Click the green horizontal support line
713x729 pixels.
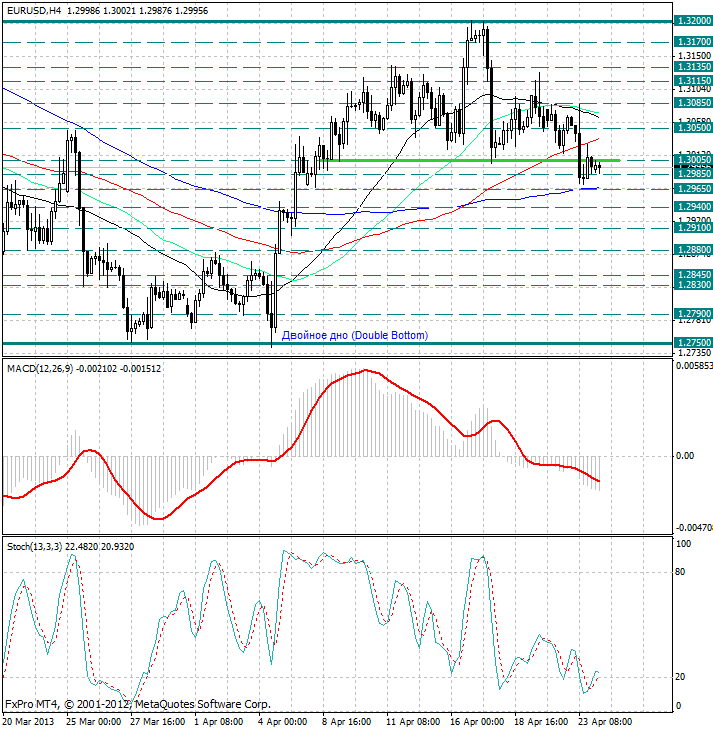click(x=469, y=160)
